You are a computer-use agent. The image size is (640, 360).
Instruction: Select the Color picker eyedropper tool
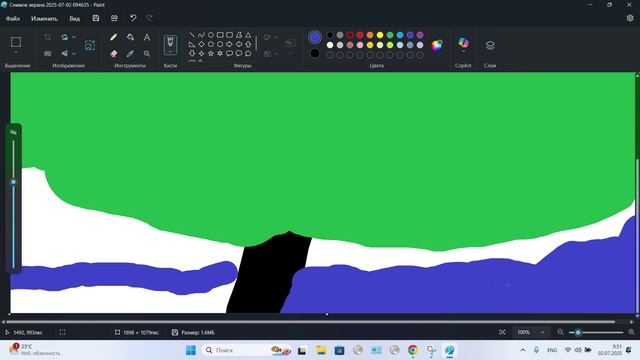click(x=130, y=53)
